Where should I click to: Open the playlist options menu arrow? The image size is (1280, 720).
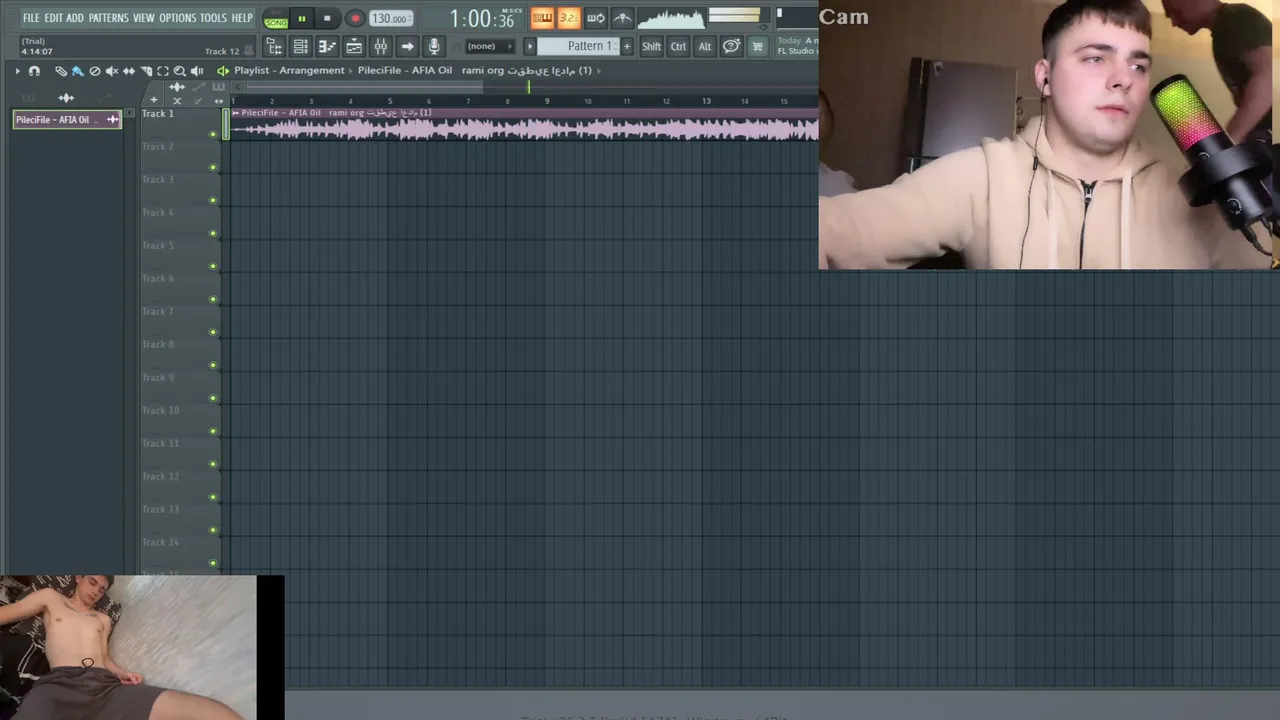click(x=17, y=71)
